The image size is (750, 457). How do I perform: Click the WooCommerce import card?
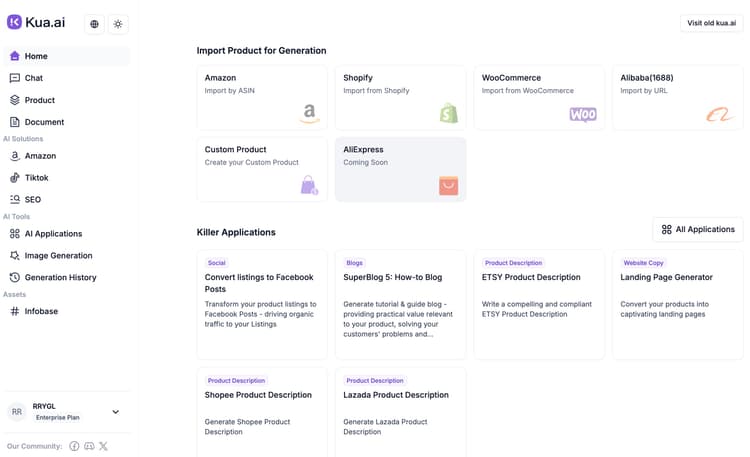pyautogui.click(x=538, y=97)
